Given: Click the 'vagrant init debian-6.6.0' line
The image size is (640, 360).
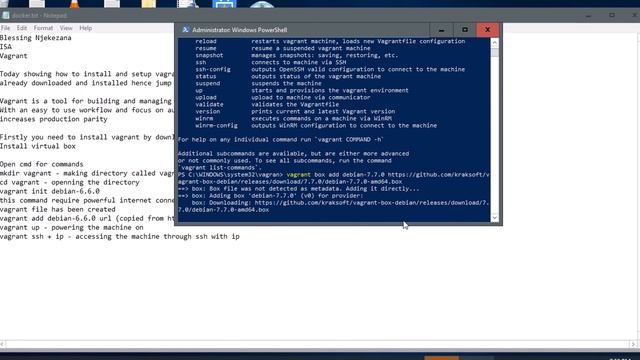Looking at the screenshot, I should (x=50, y=191).
